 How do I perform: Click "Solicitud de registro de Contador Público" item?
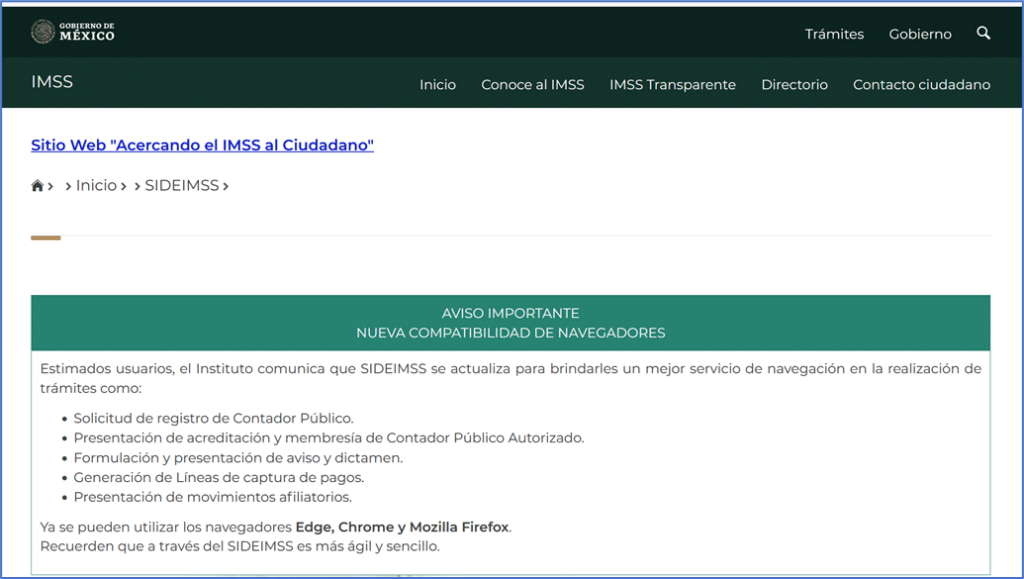pos(213,418)
